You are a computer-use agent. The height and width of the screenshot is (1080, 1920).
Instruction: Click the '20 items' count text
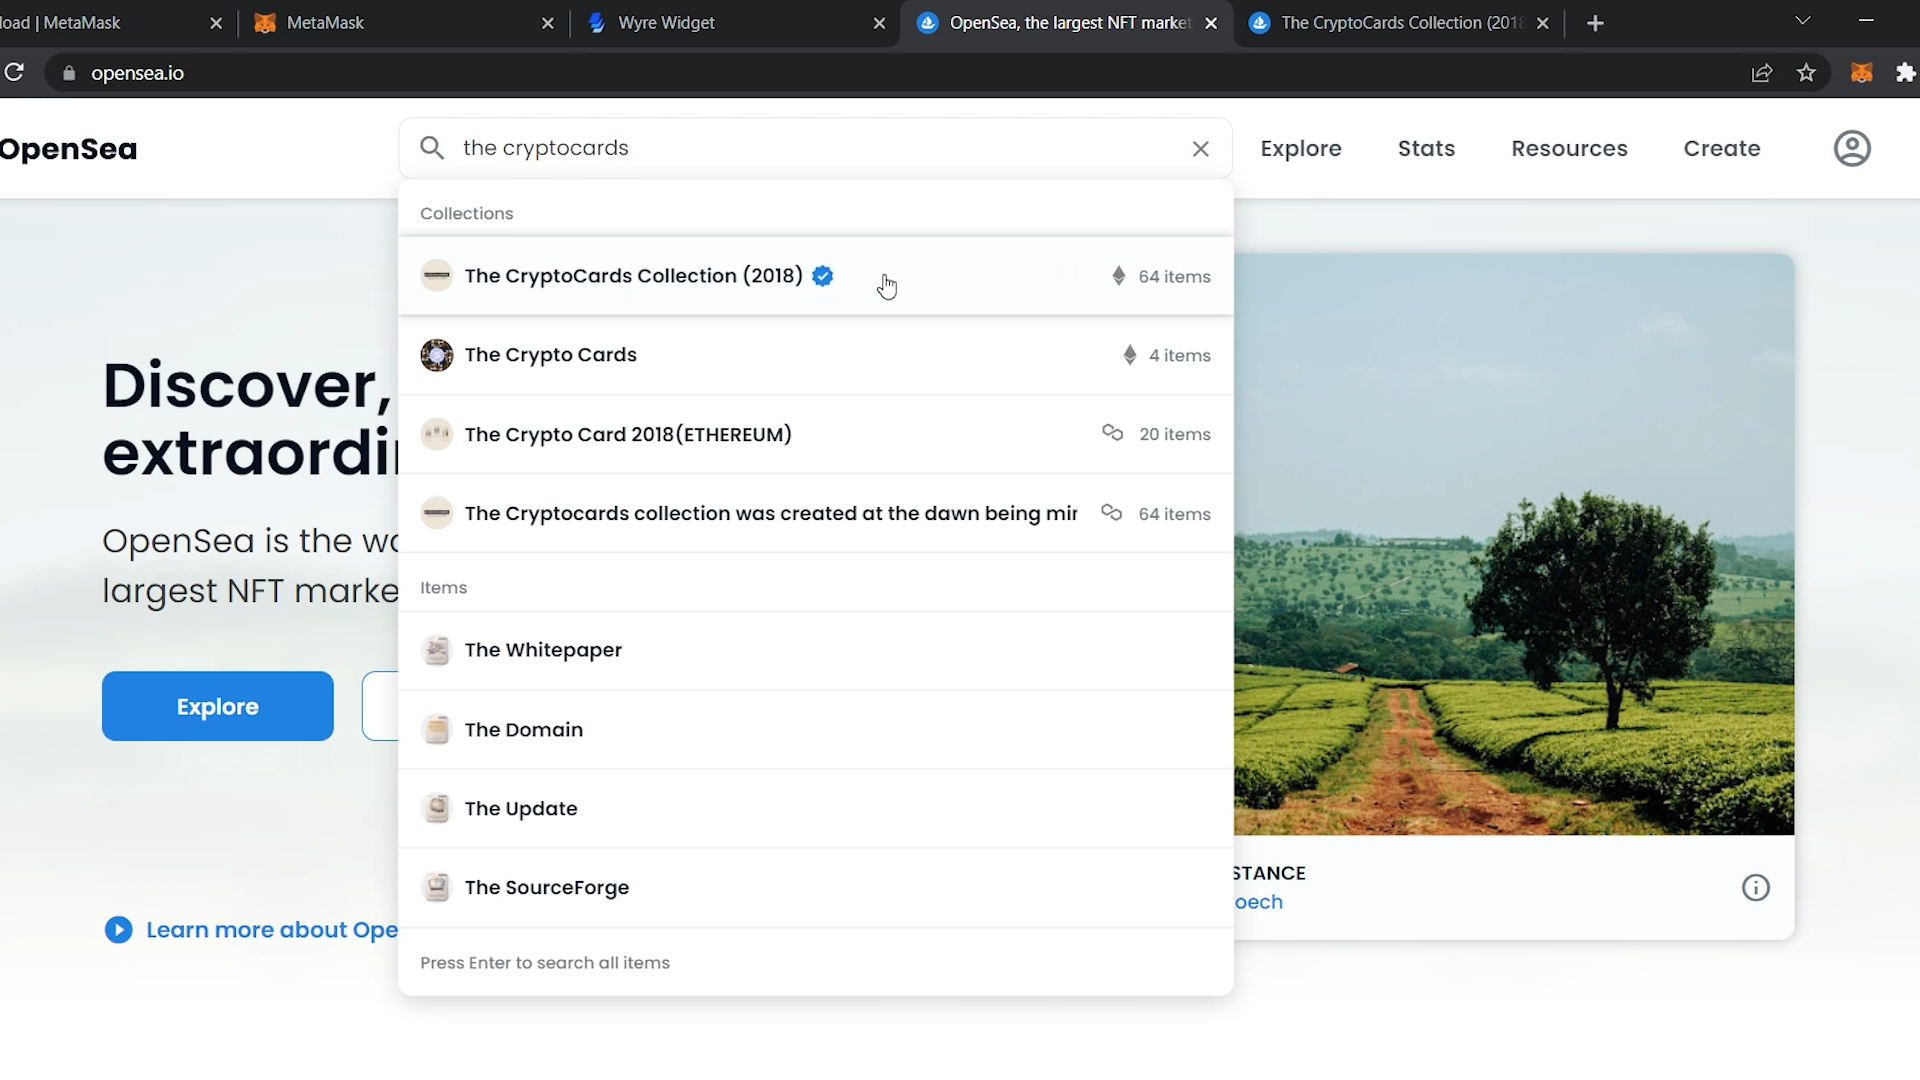coord(1175,435)
